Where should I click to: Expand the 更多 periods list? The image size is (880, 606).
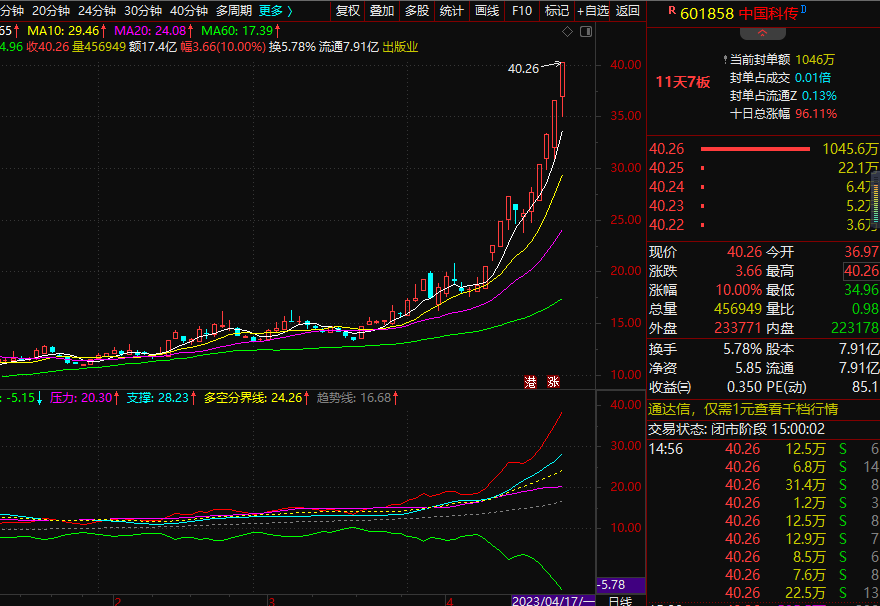pos(275,11)
